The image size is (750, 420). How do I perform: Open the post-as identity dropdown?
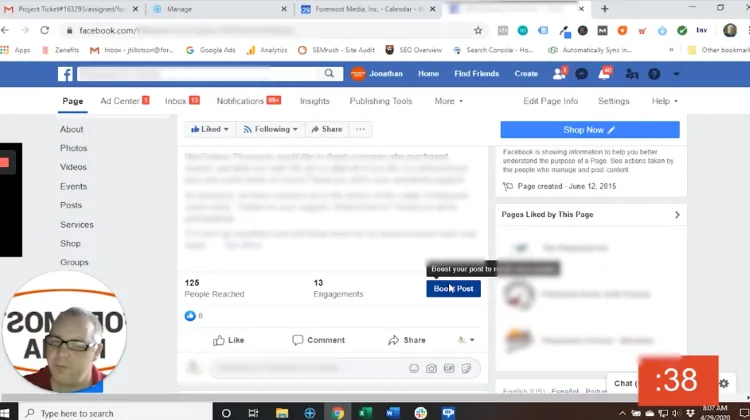coord(465,340)
